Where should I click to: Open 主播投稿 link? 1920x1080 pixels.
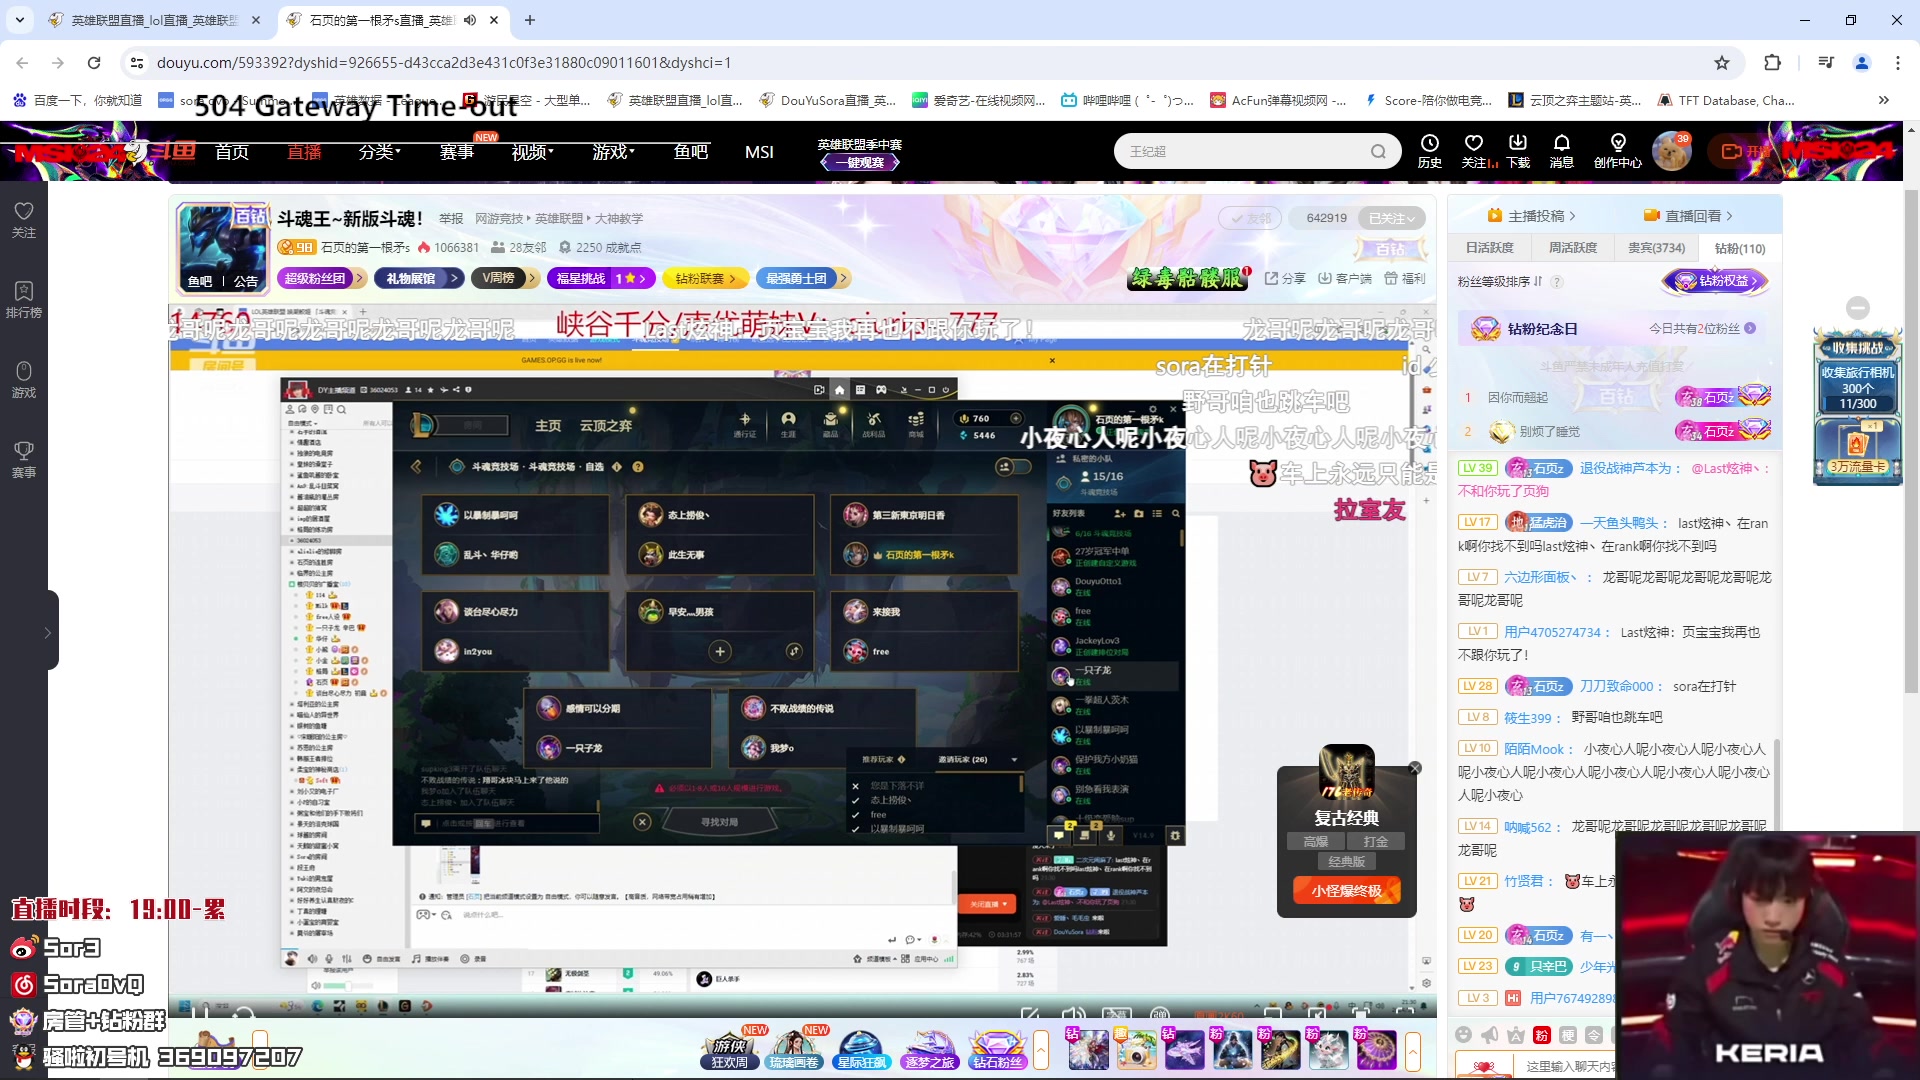coord(1531,216)
